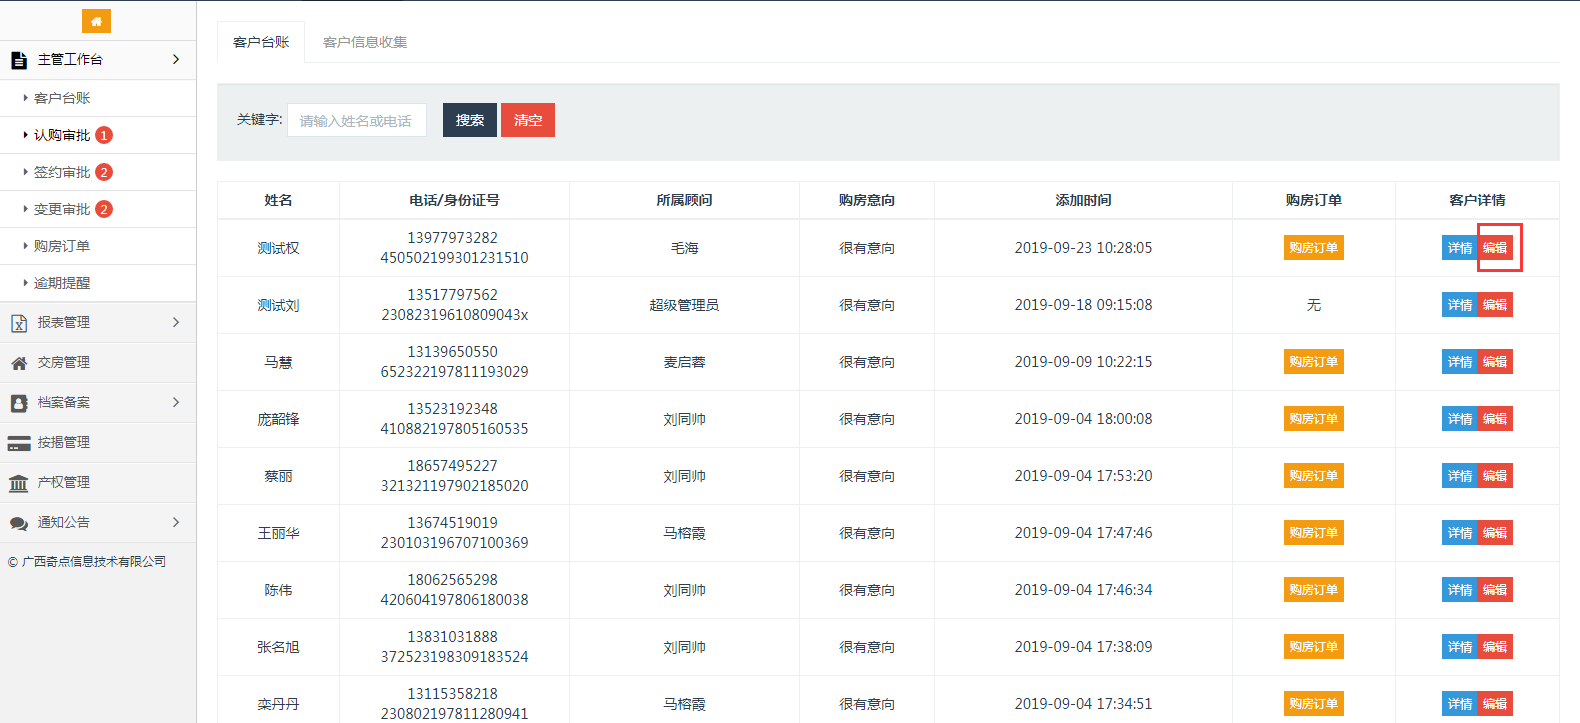1580x723 pixels.
Task: Expand the 档案备案 chevron
Action: click(176, 402)
